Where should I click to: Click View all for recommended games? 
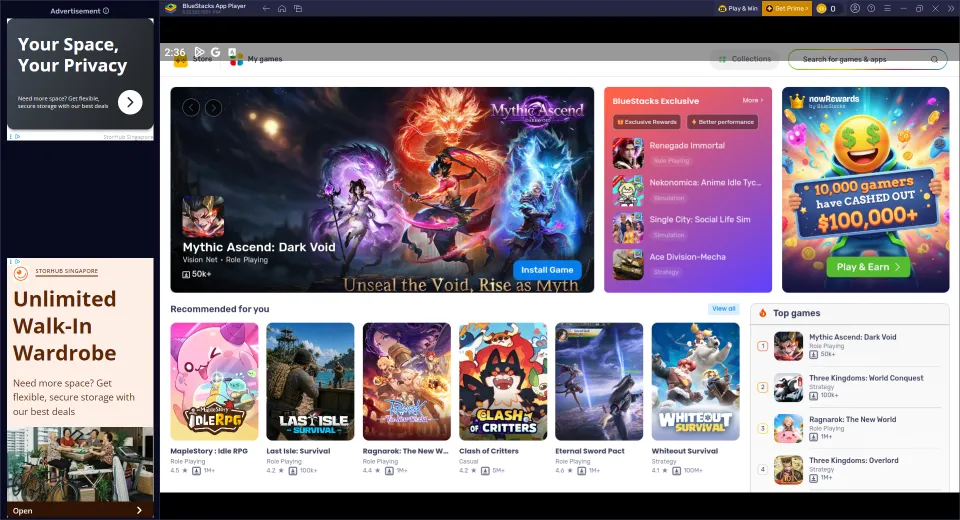click(x=724, y=309)
